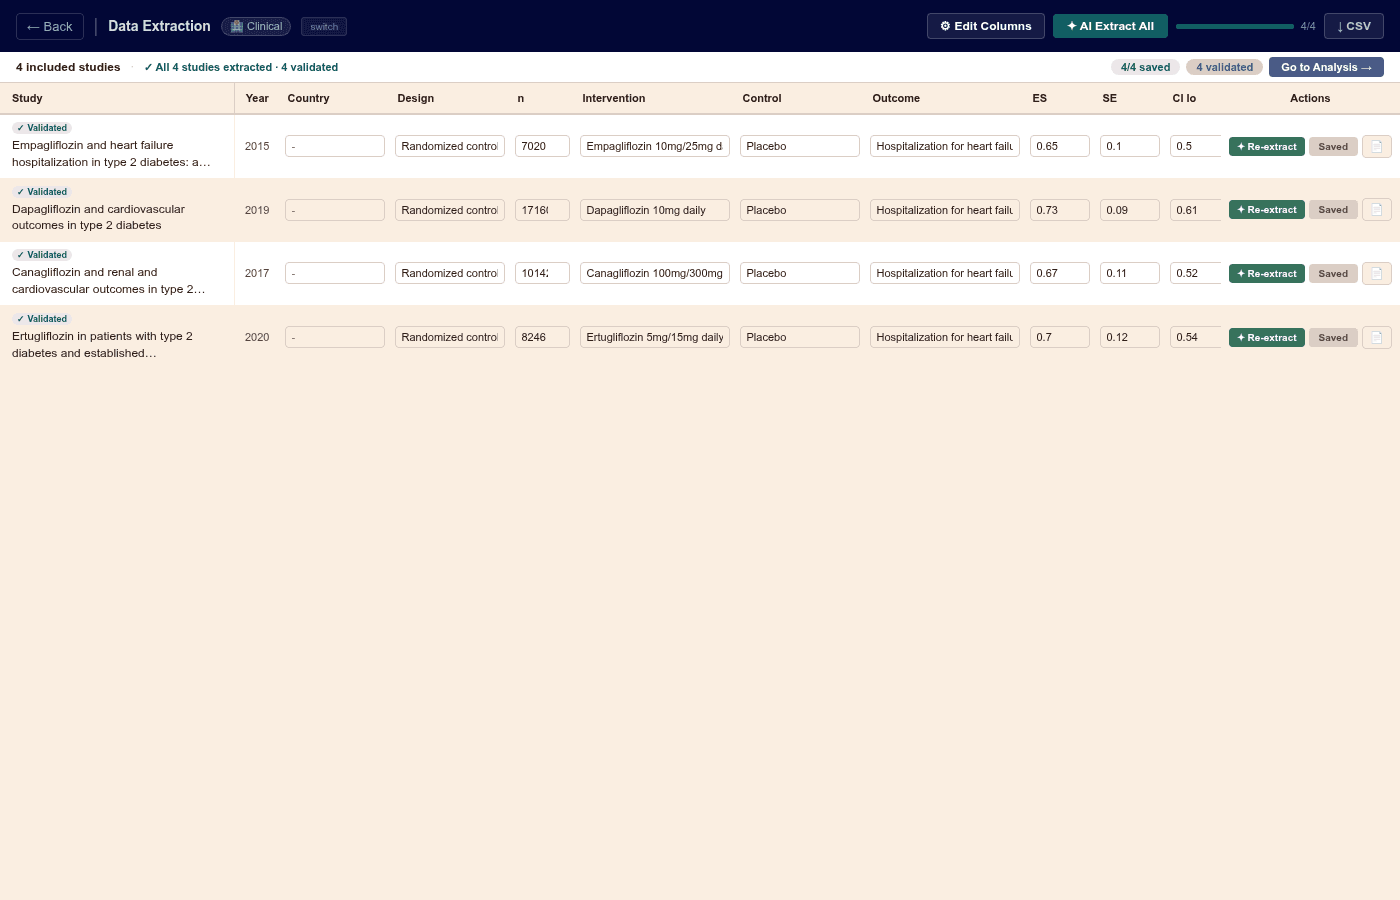Edit sample size field in Canagliflozin row

[x=542, y=273]
